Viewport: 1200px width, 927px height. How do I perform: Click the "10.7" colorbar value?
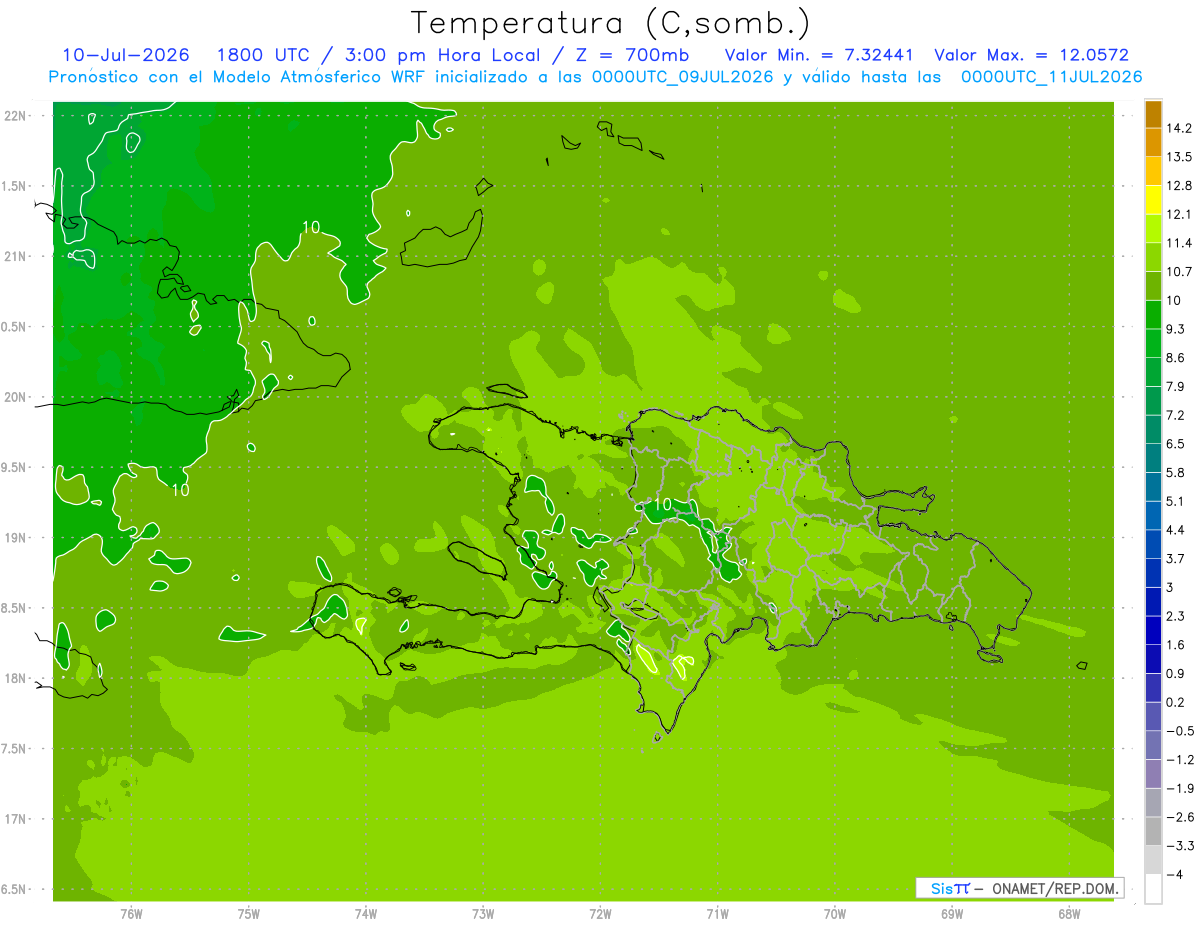click(x=1180, y=272)
